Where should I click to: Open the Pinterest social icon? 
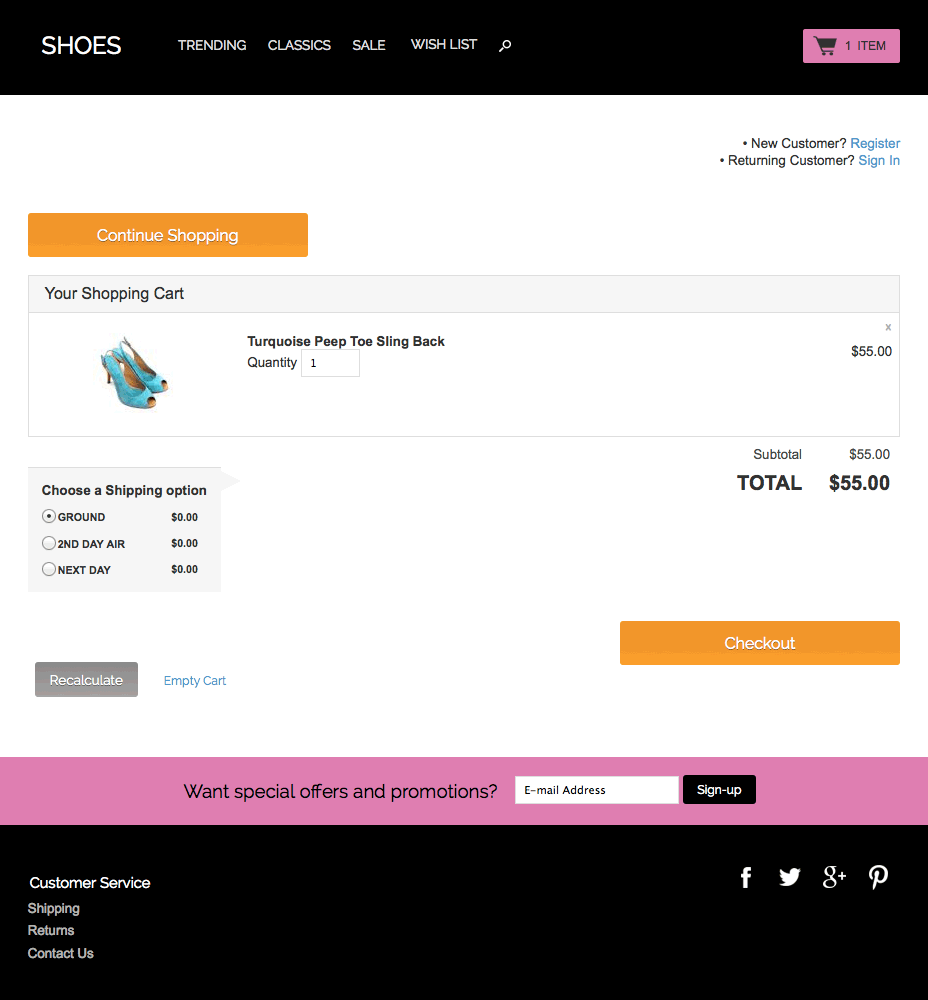tap(878, 877)
